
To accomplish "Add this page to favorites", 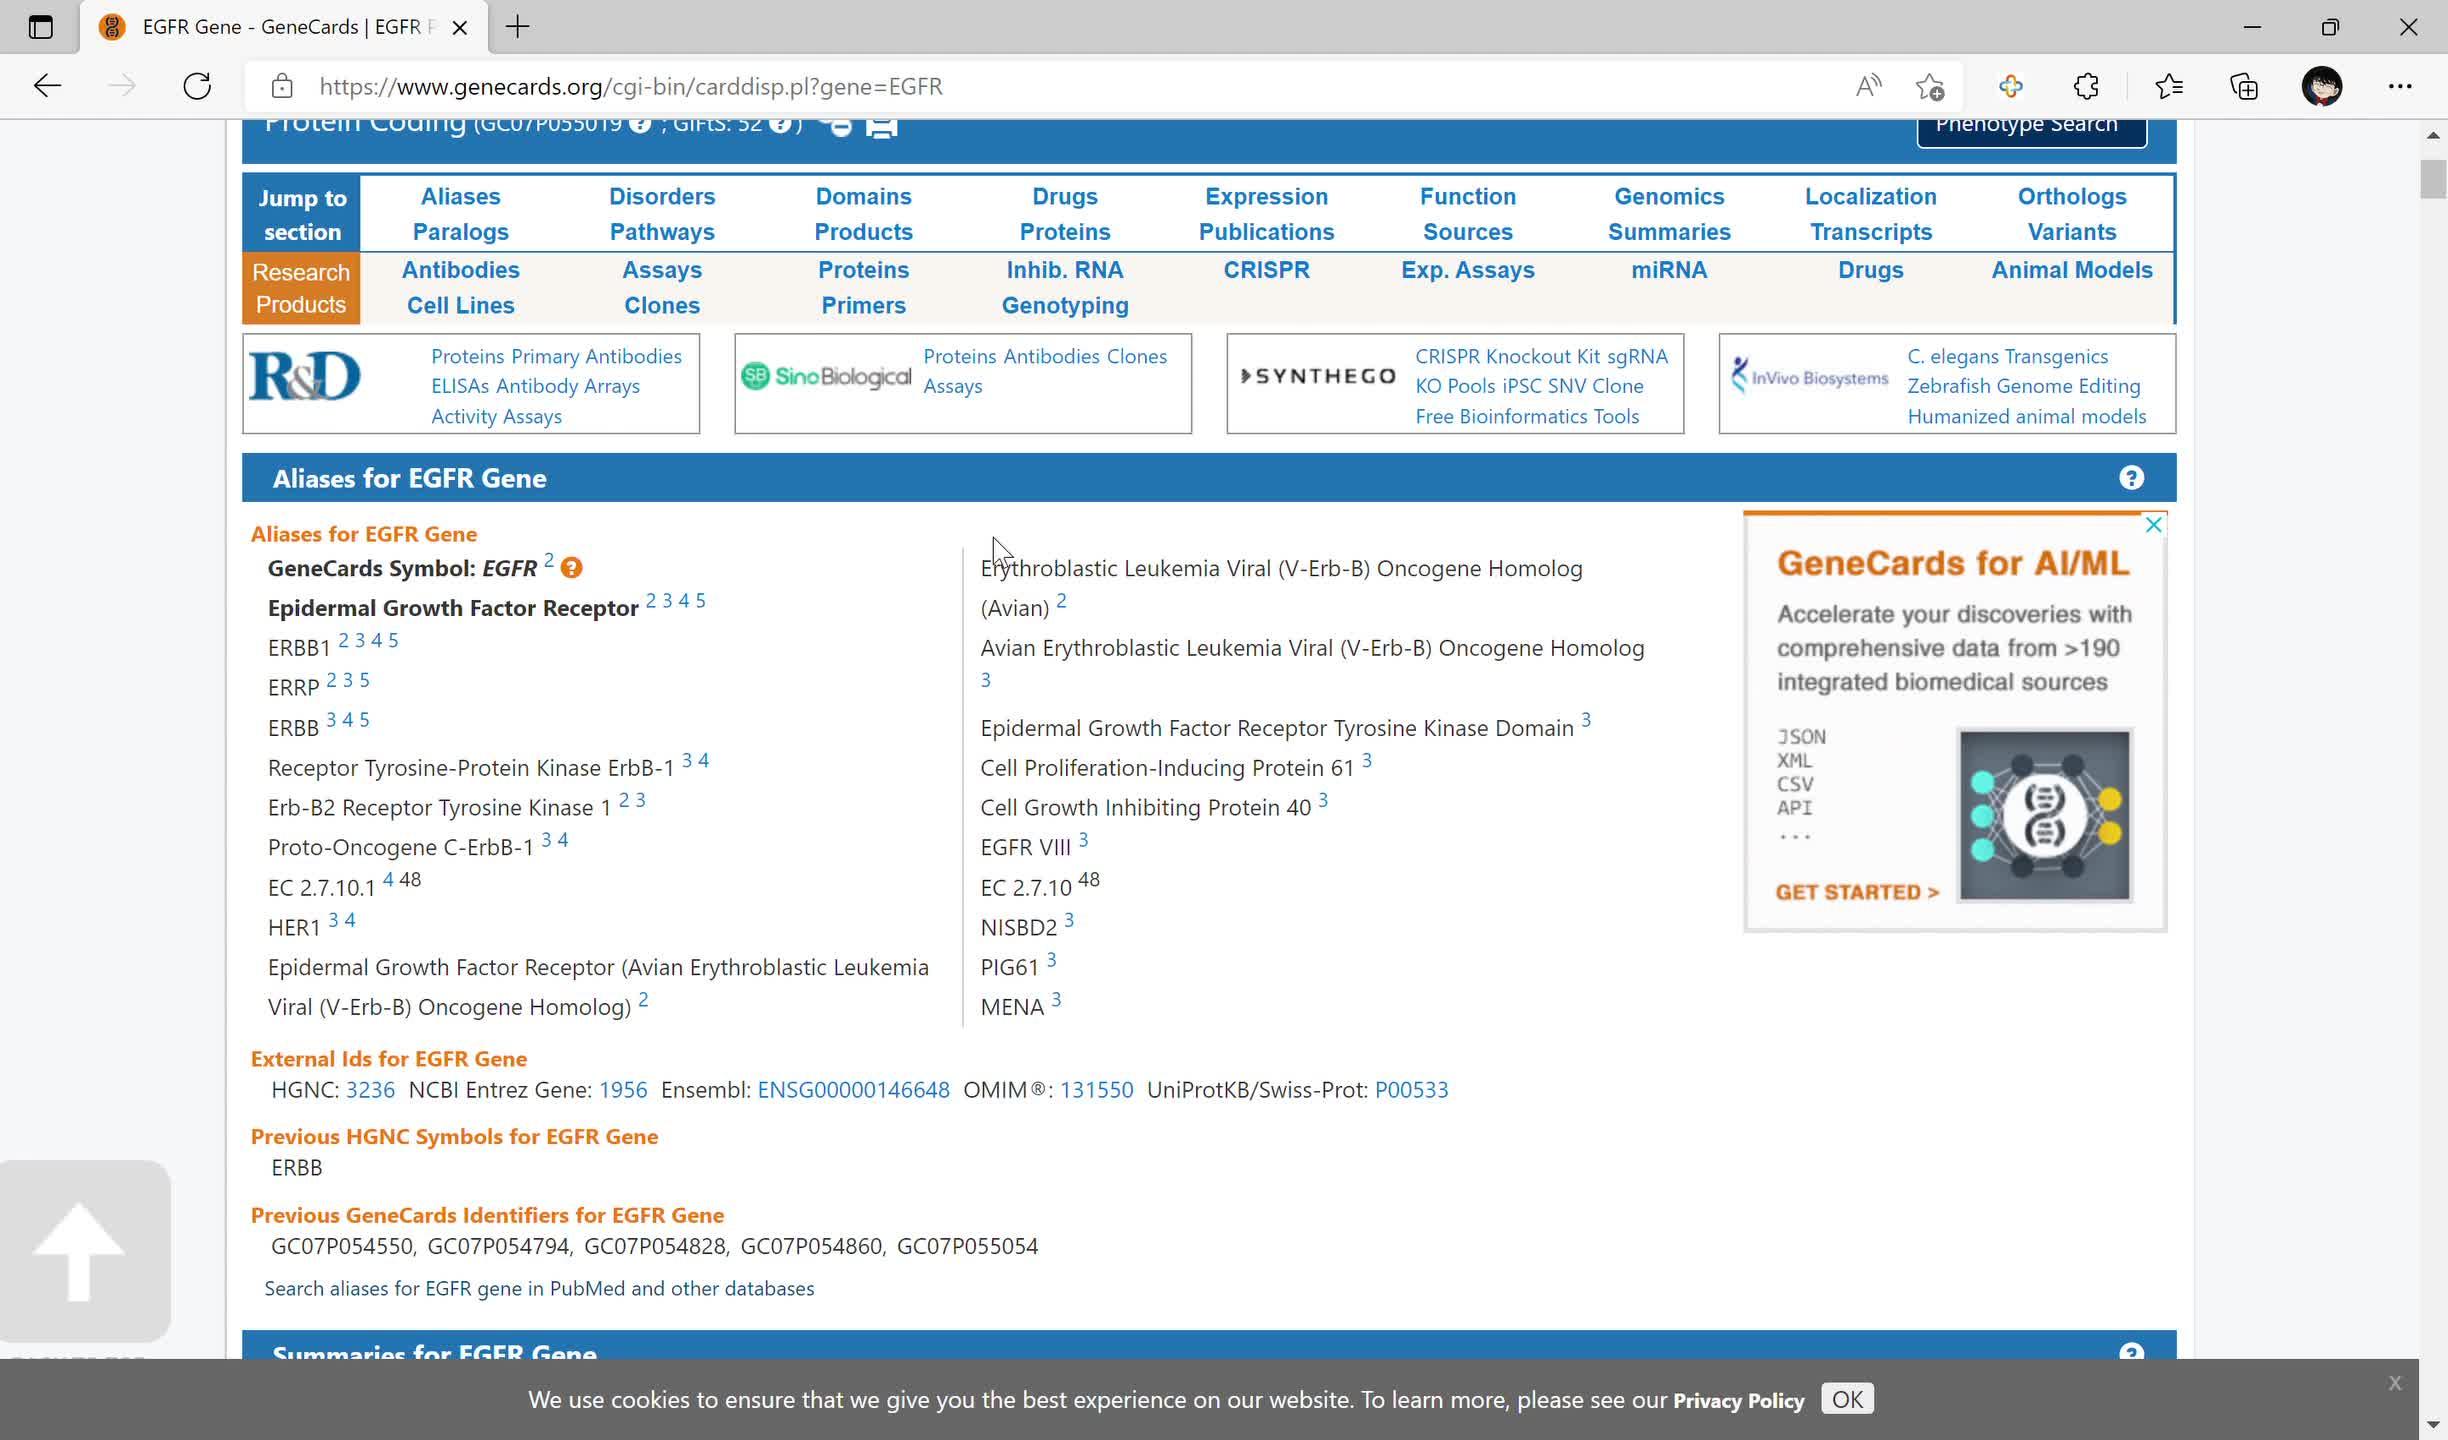I will (1930, 86).
